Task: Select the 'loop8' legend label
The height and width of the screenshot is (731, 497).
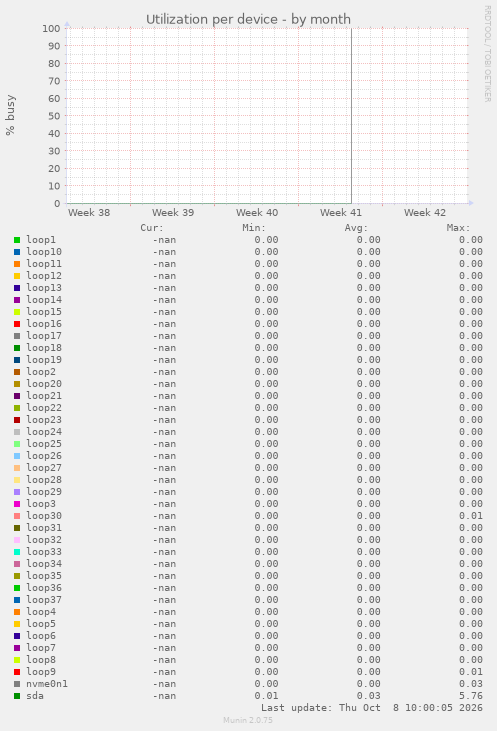Action: 41,660
